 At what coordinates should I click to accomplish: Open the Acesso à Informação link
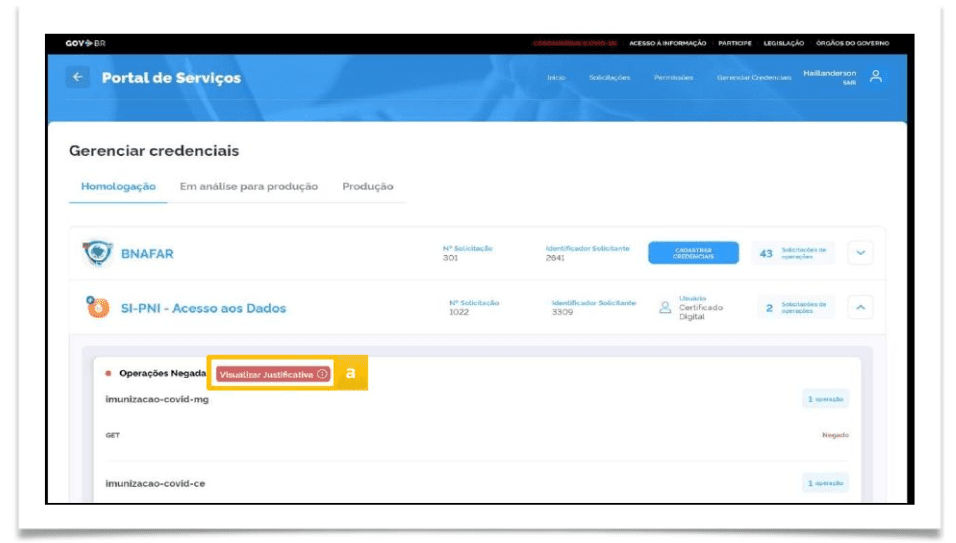coord(668,43)
